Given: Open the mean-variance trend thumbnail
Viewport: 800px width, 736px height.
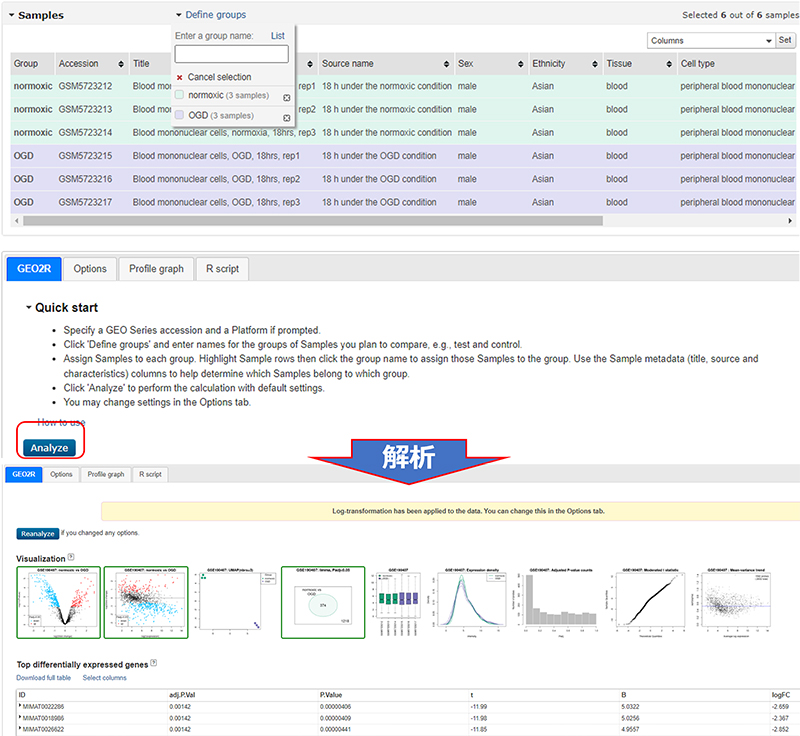Looking at the screenshot, I should coord(735,602).
